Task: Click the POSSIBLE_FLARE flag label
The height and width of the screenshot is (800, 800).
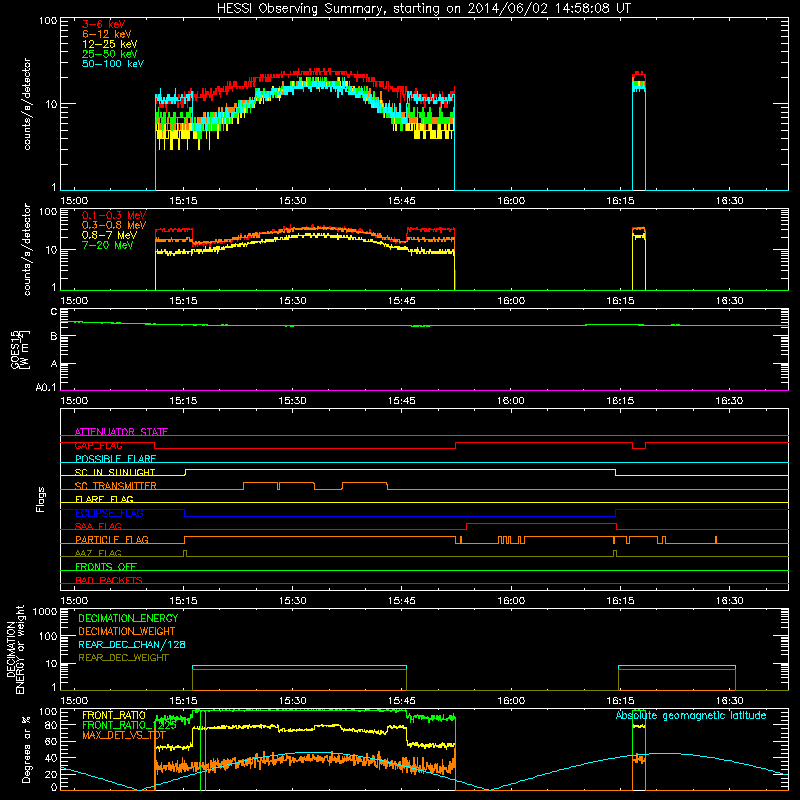Action: [x=115, y=459]
